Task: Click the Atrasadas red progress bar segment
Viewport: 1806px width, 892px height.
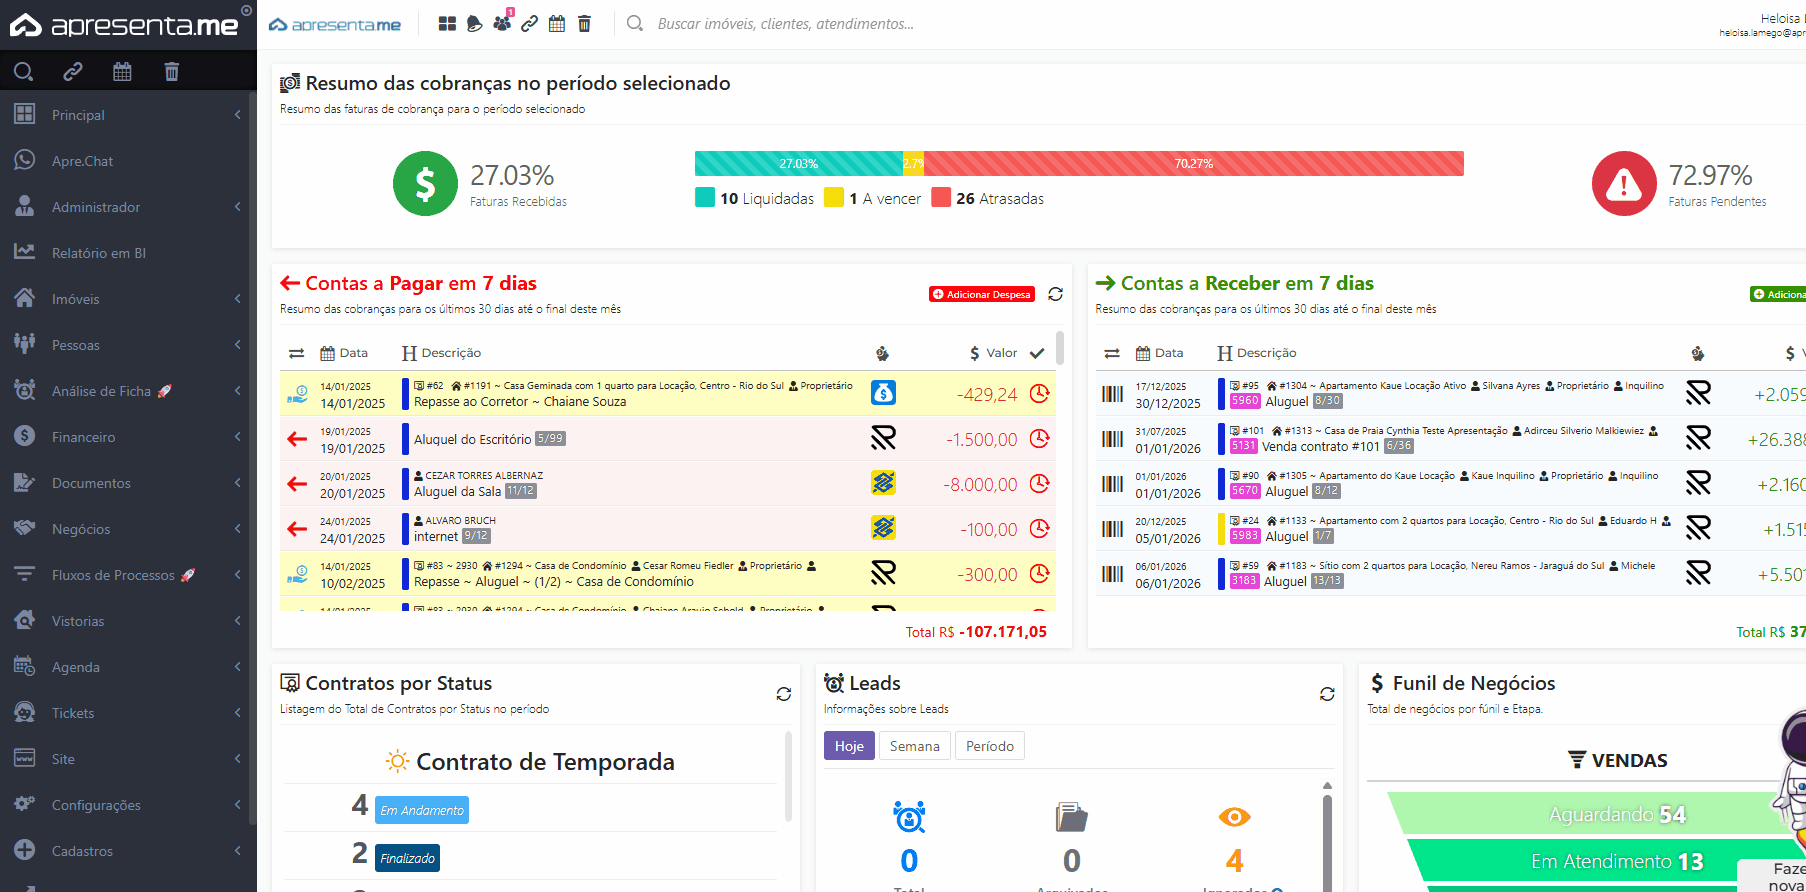Action: pos(1193,163)
